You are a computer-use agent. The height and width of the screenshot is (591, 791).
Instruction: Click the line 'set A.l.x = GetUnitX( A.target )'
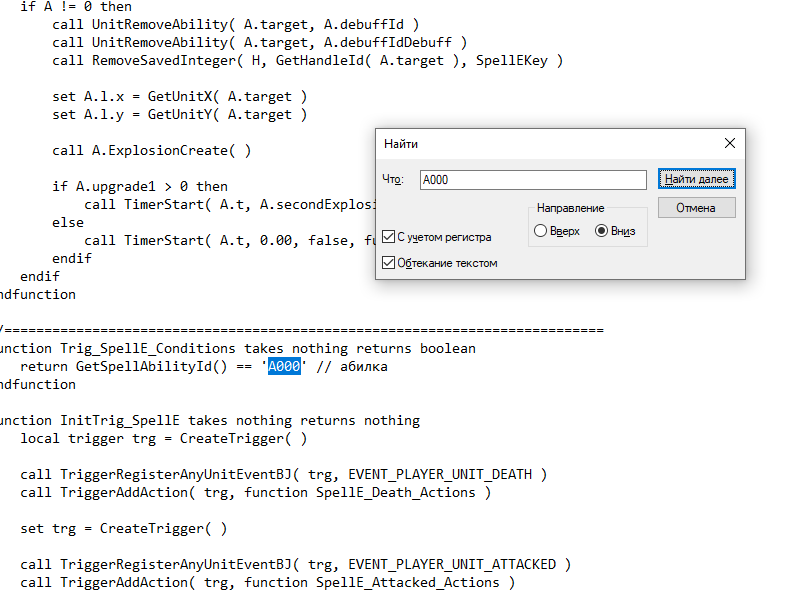[180, 96]
